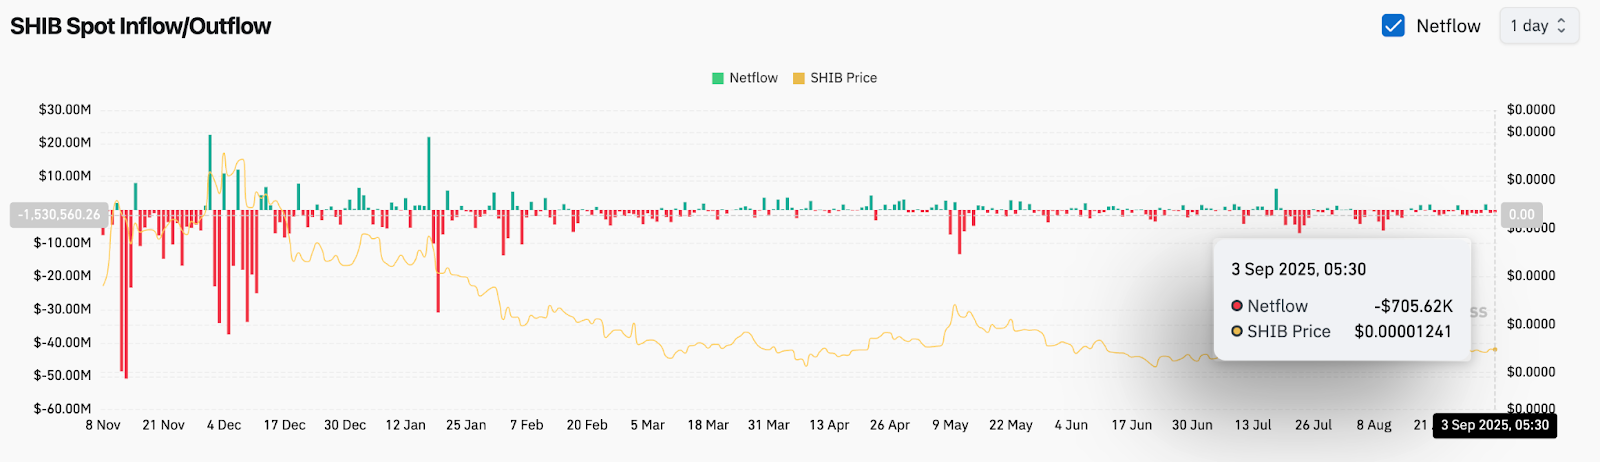Viewport: 1600px width, 462px height.
Task: Click the -1,530,560.26 axis value label
Action: point(59,215)
